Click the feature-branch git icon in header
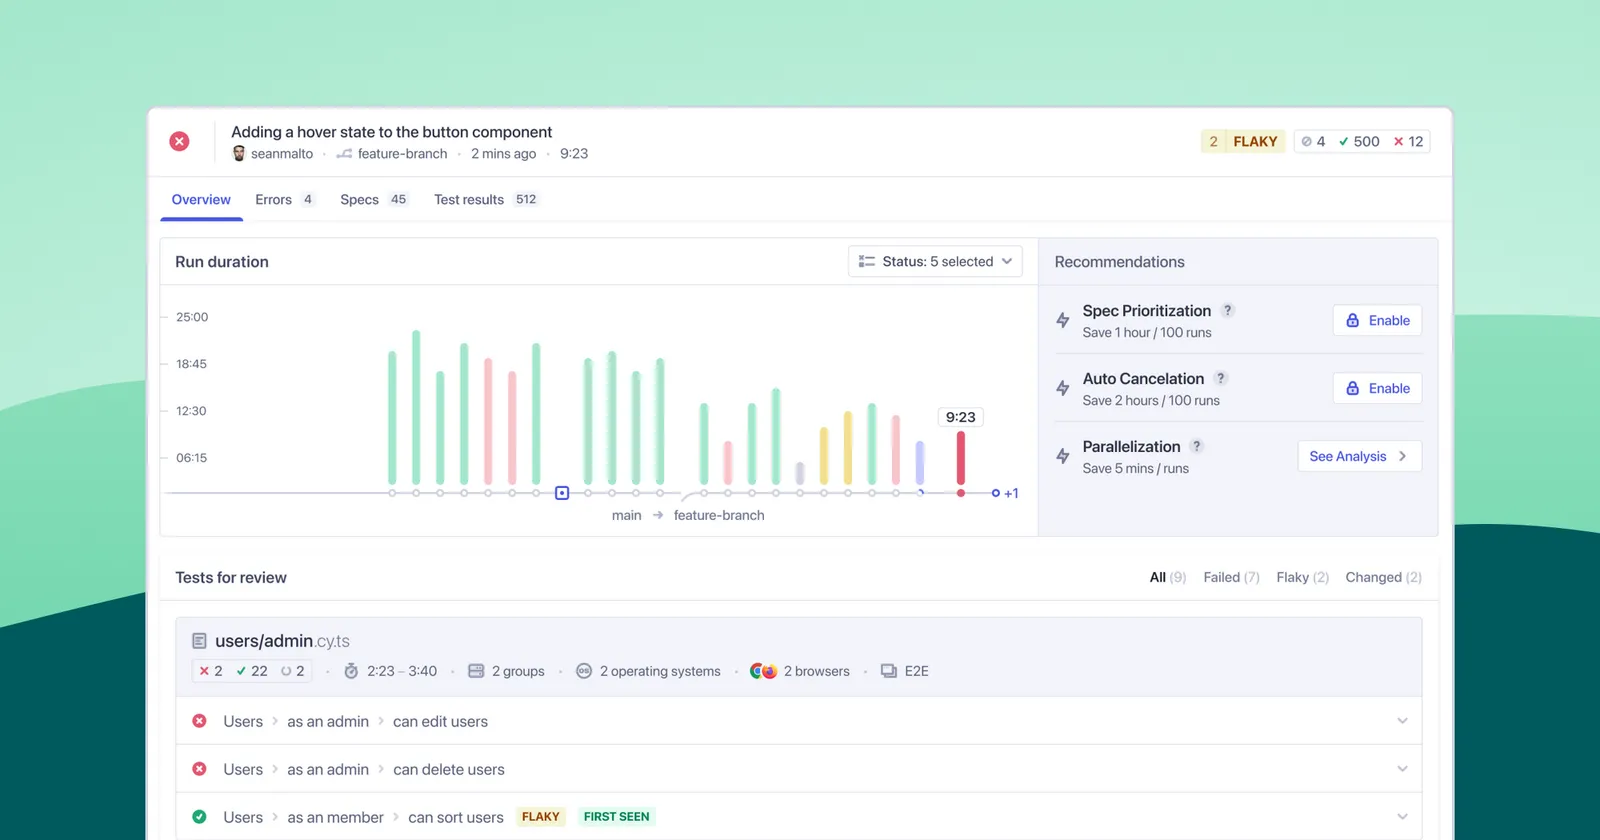The height and width of the screenshot is (840, 1600). pyautogui.click(x=344, y=154)
